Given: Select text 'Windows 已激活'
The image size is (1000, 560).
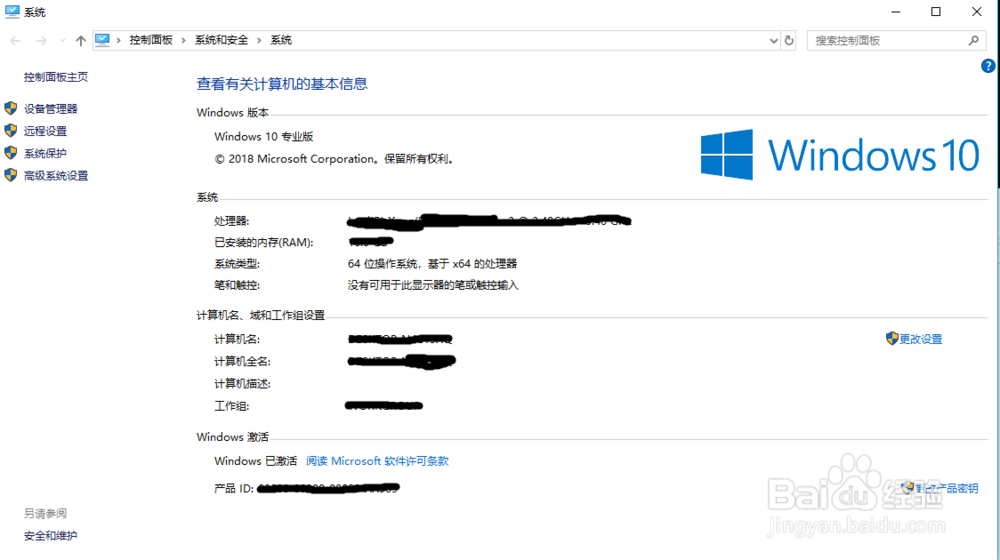Looking at the screenshot, I should tap(256, 461).
